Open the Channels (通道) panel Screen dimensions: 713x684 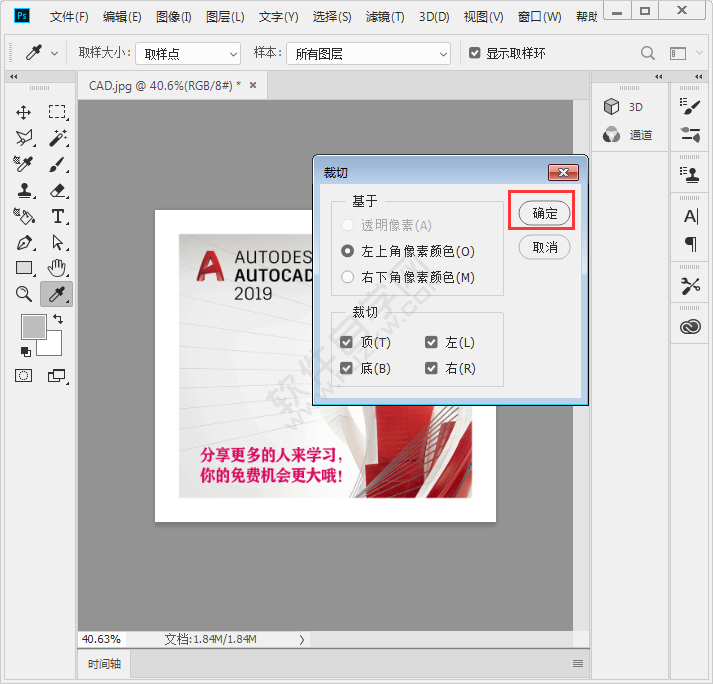(628, 135)
